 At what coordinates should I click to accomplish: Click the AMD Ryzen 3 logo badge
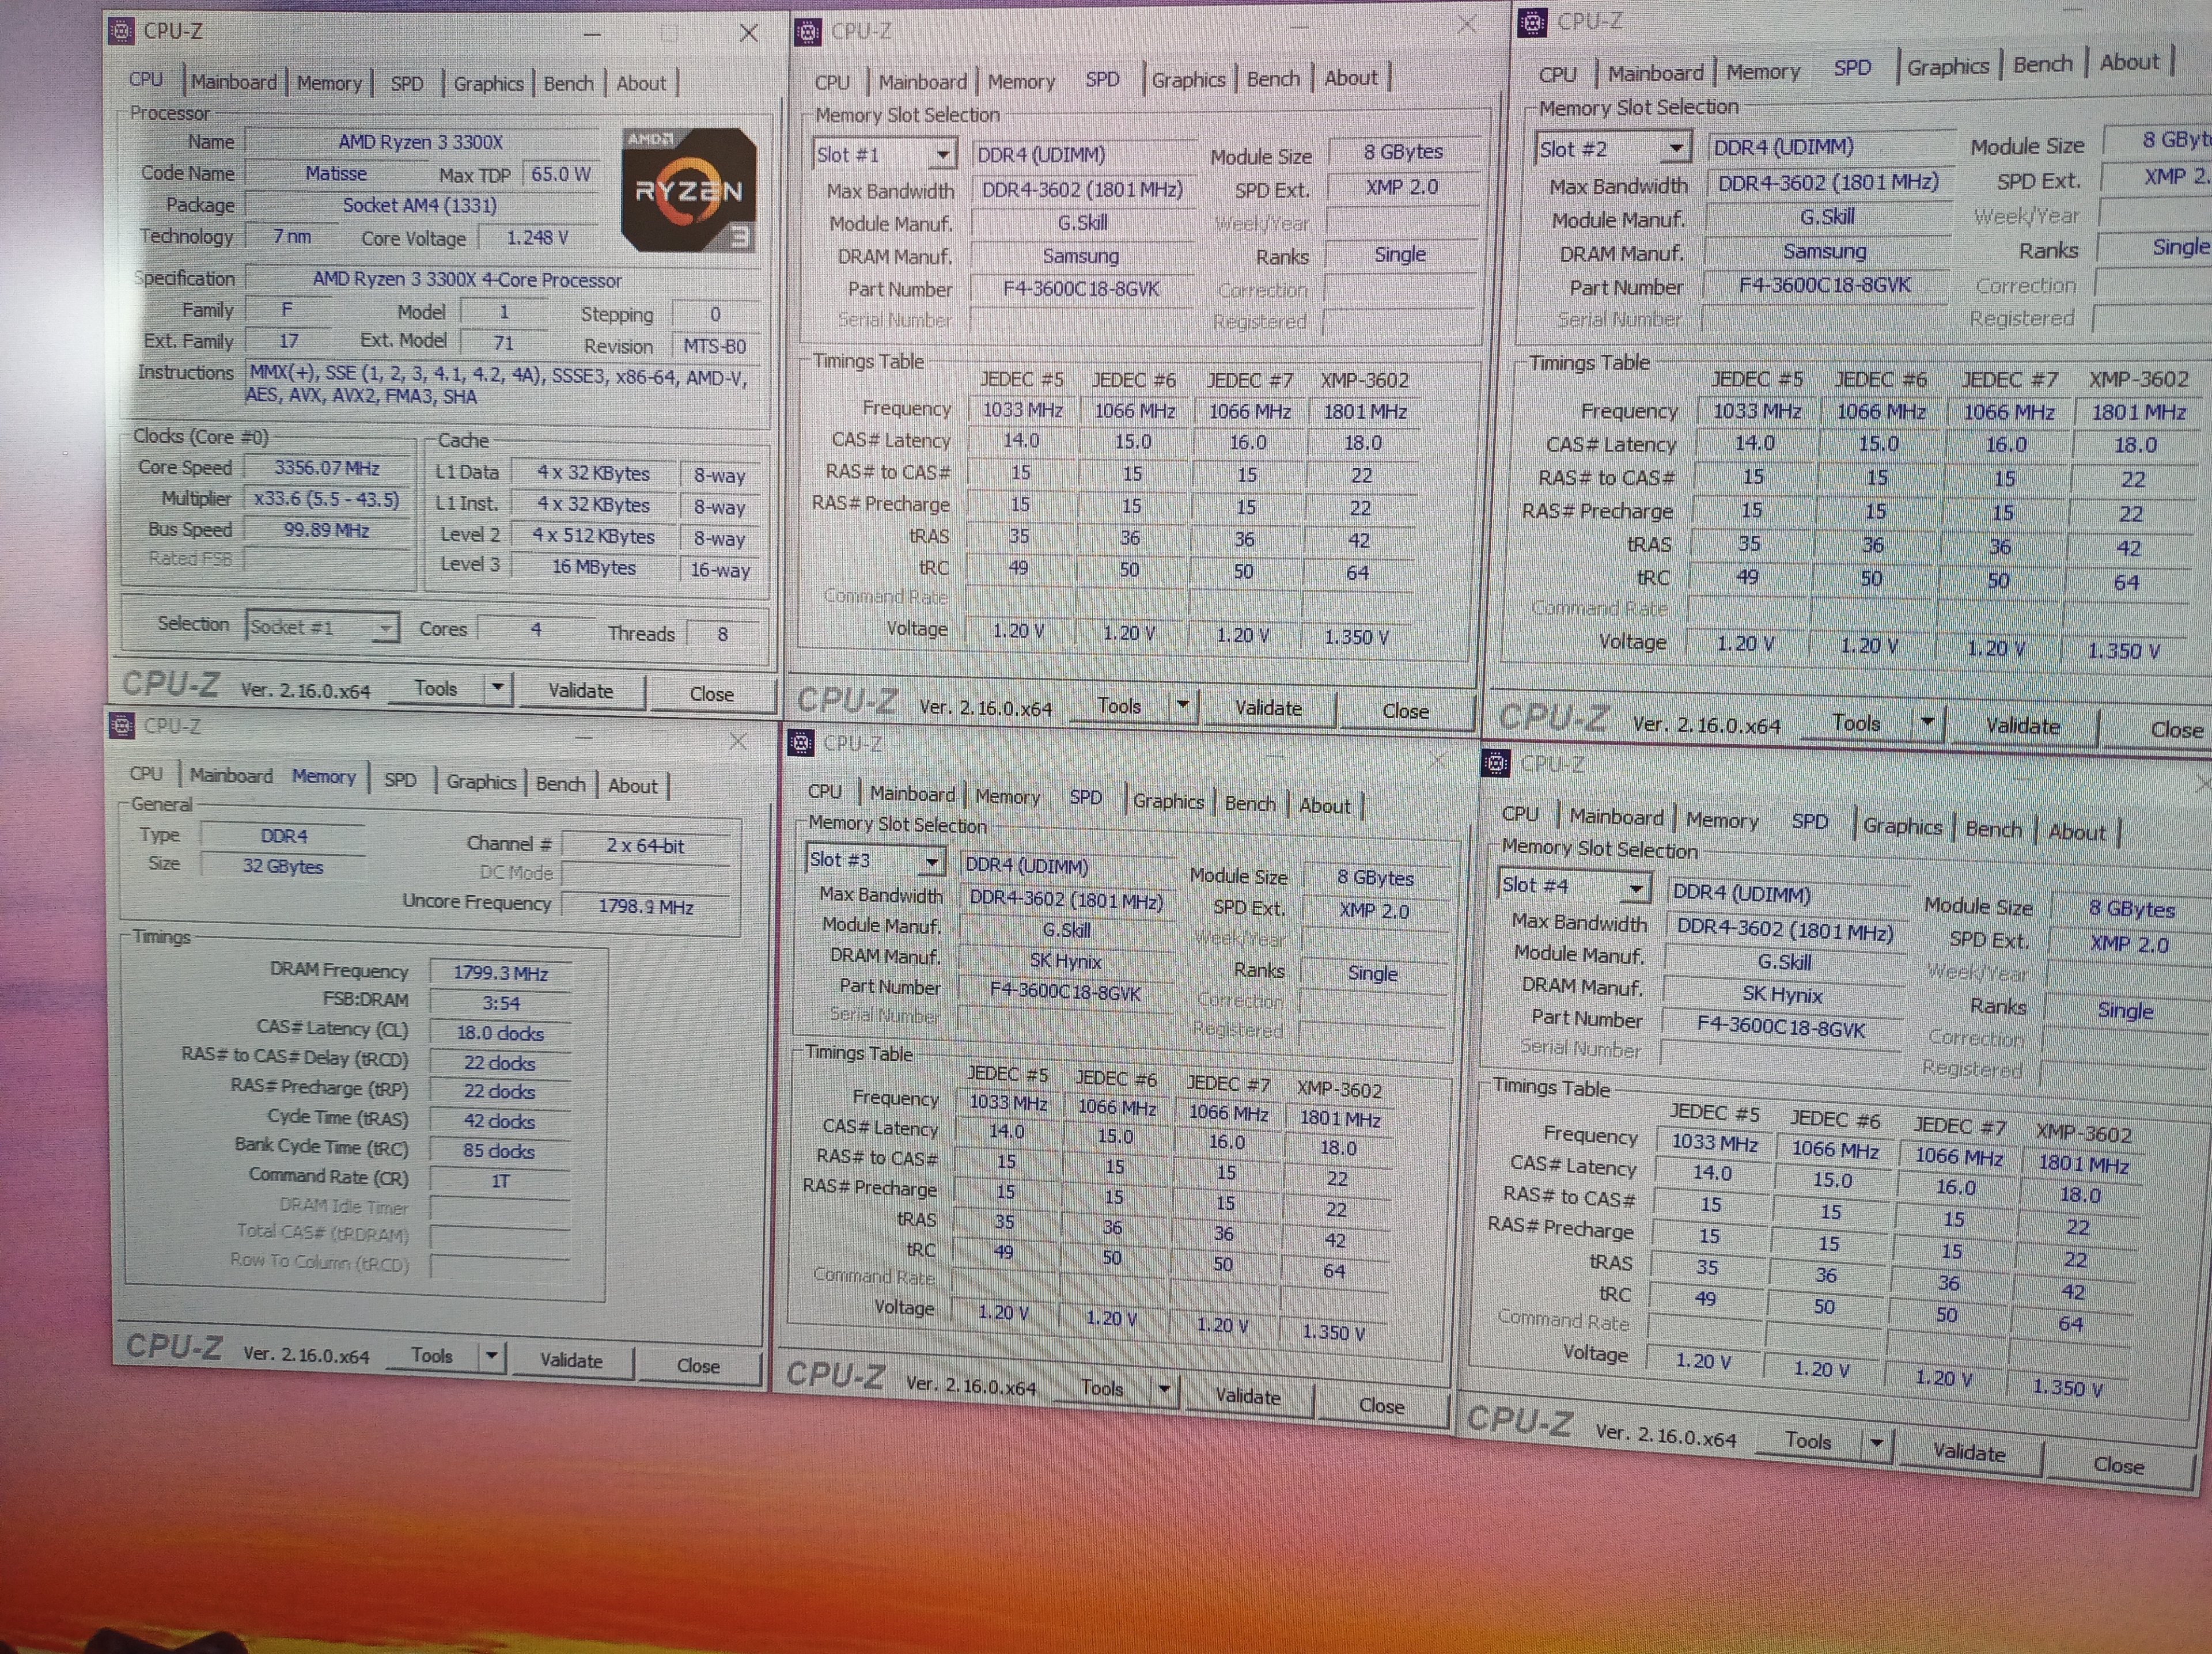688,189
